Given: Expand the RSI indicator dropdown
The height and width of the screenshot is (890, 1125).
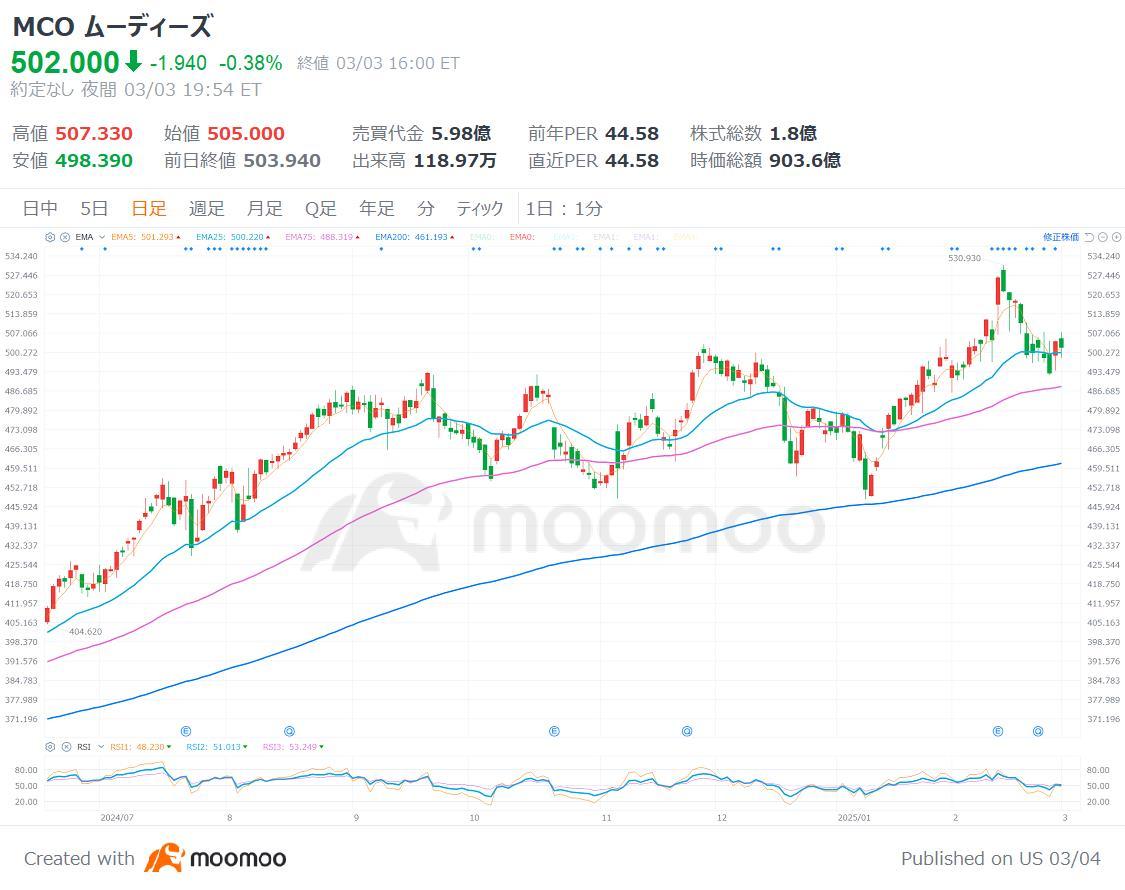Looking at the screenshot, I should (x=101, y=747).
